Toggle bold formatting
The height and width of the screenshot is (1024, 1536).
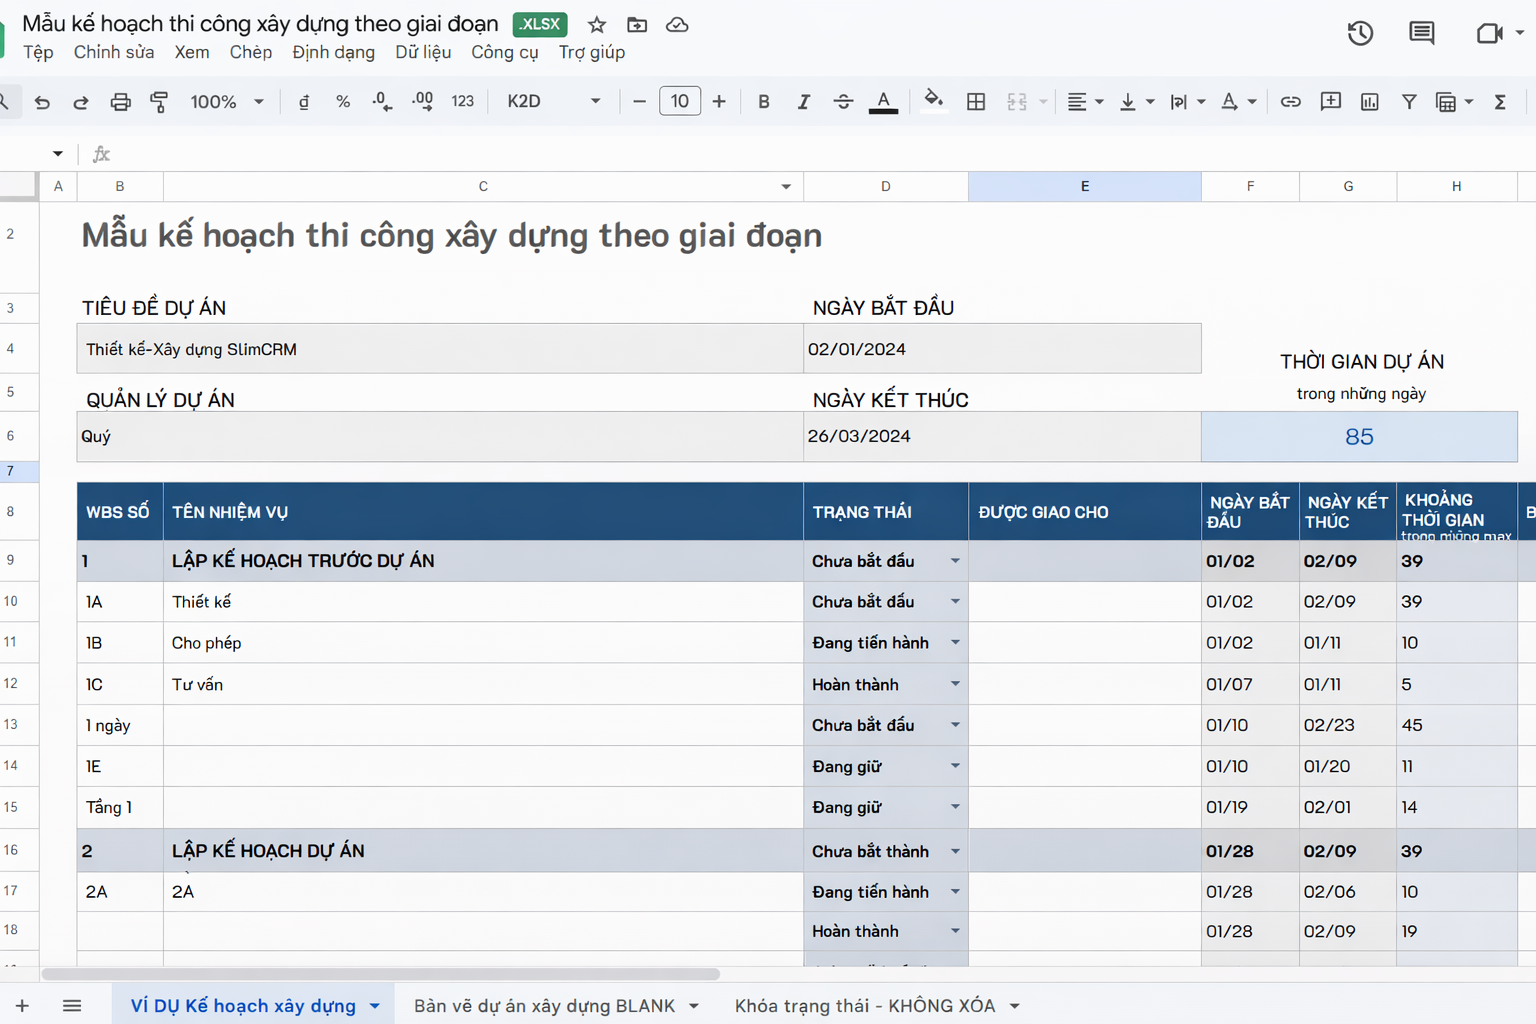click(x=763, y=102)
